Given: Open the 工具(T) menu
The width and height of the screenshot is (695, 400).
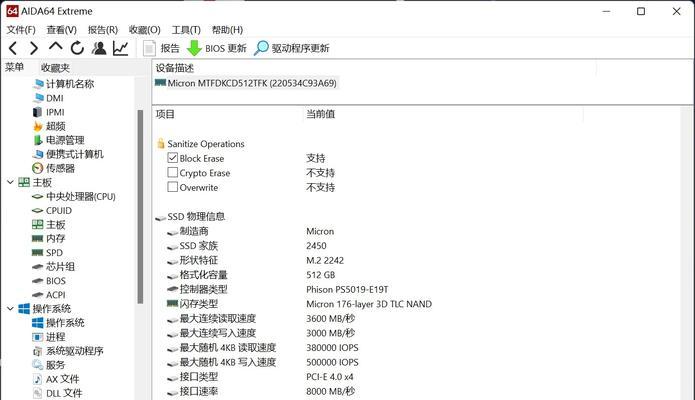Looking at the screenshot, I should [186, 30].
